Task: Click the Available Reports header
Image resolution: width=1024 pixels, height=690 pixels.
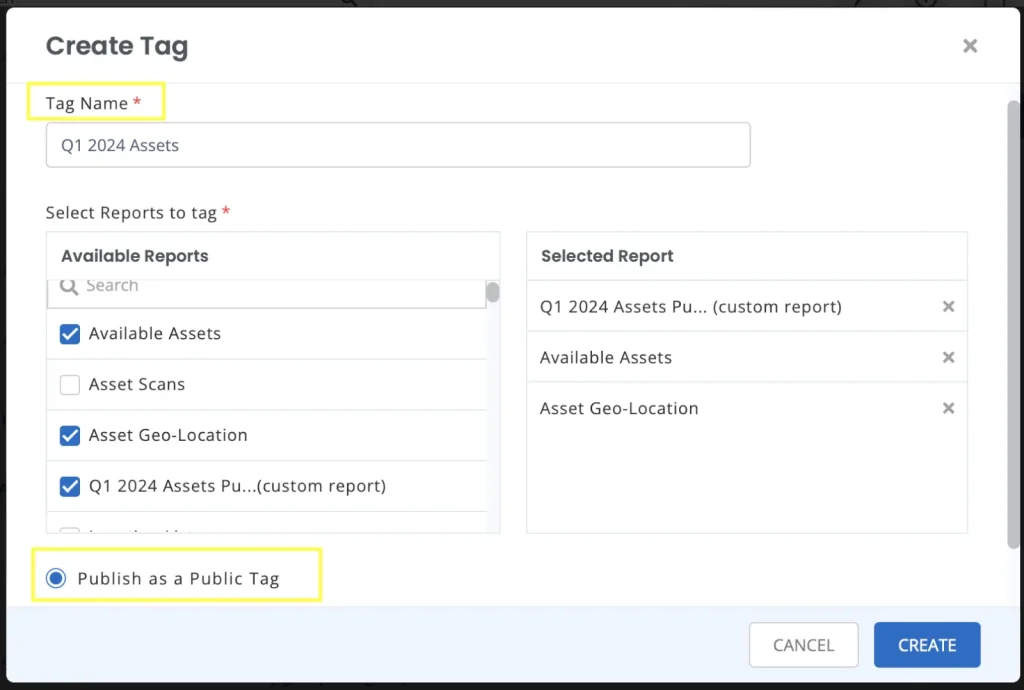Action: [x=135, y=256]
